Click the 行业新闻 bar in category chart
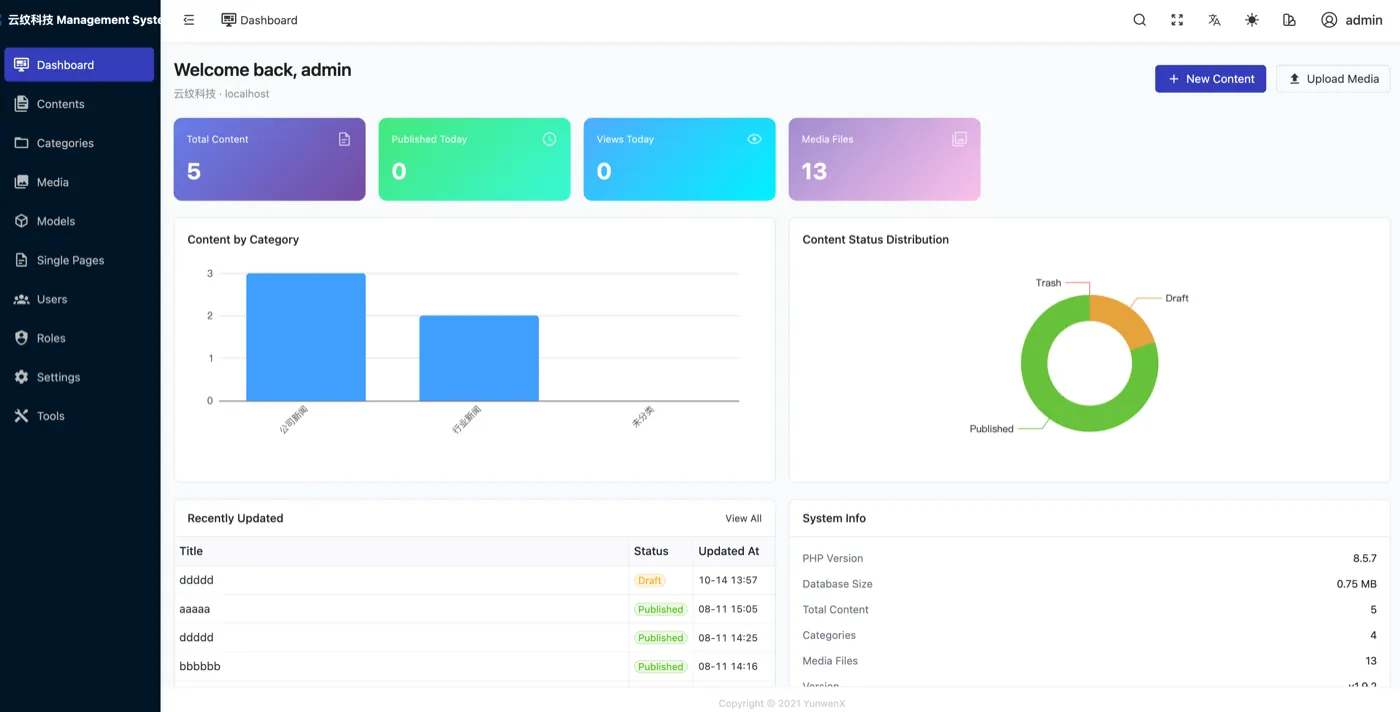The width and height of the screenshot is (1400, 712). (479, 358)
